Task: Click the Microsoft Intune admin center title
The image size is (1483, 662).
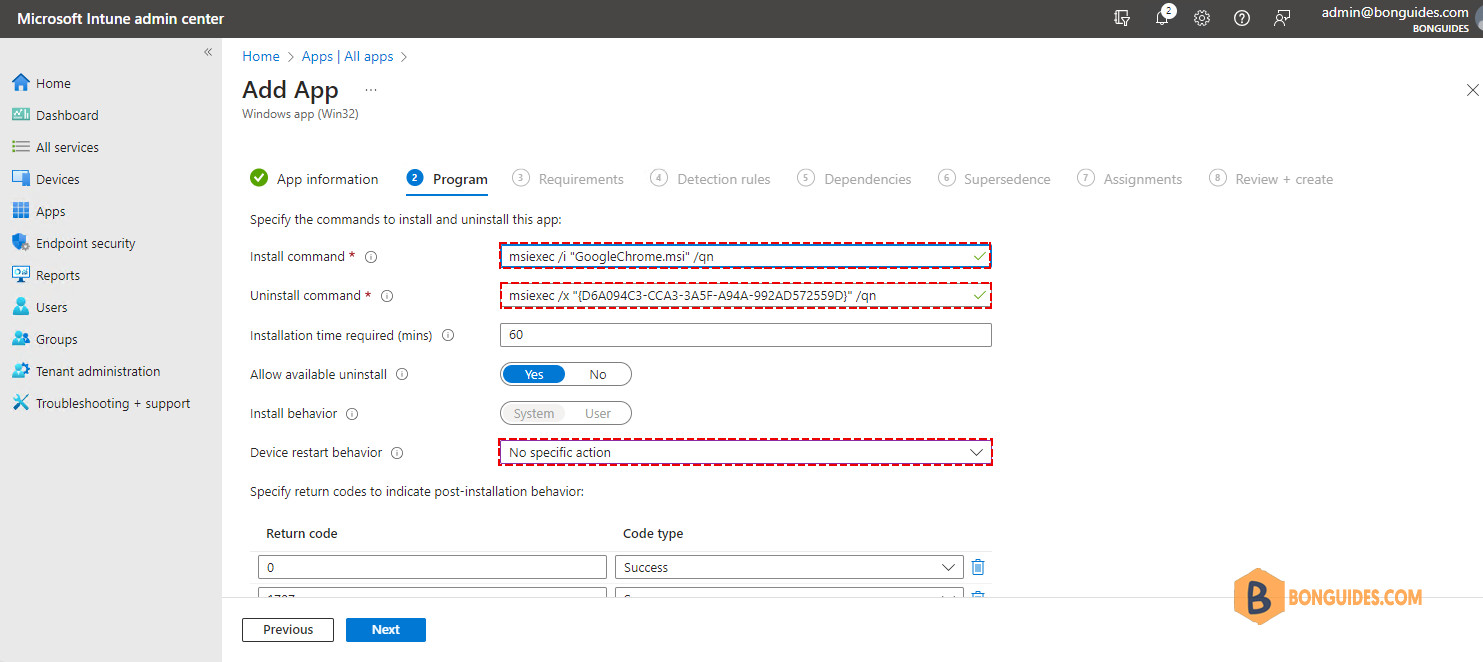Action: pos(120,19)
